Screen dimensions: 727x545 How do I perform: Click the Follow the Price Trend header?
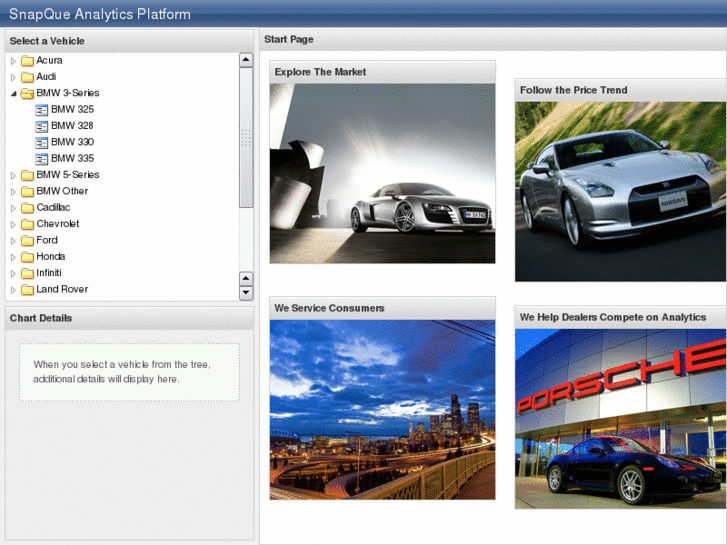tap(620, 90)
